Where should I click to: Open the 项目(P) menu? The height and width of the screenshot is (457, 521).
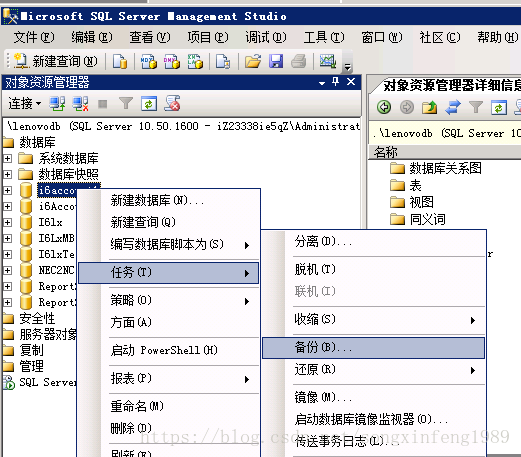click(x=208, y=37)
